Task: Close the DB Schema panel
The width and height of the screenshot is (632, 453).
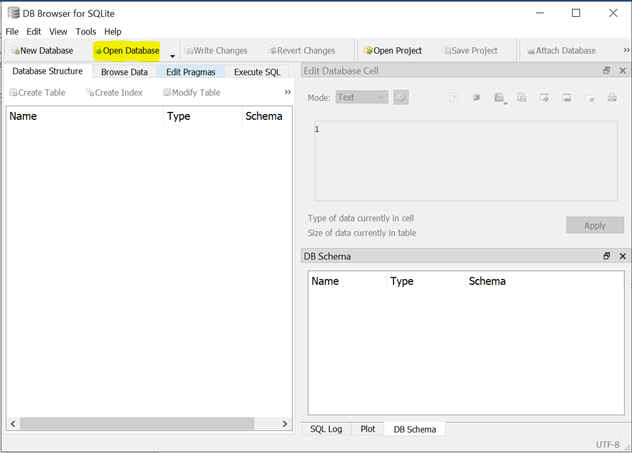Action: coord(622,256)
